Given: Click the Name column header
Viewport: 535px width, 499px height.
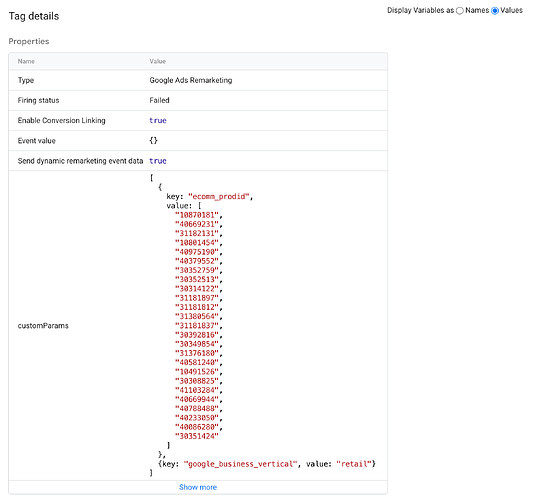Looking at the screenshot, I should (x=26, y=61).
